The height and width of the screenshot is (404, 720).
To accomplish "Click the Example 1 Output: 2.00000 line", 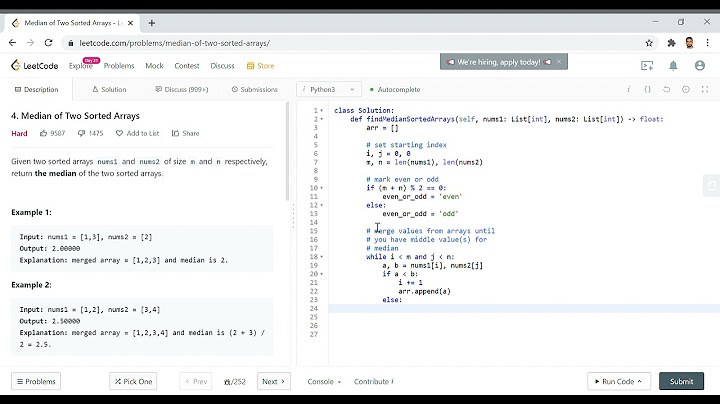I will (50, 248).
